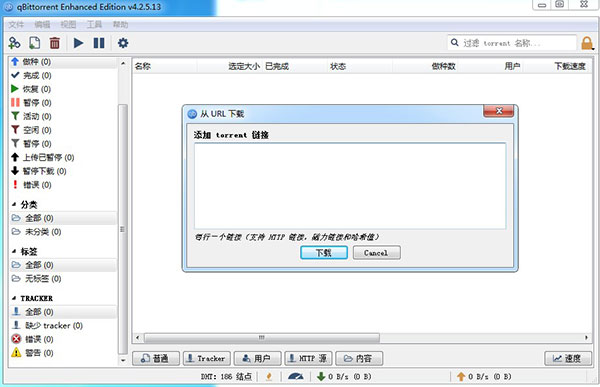This screenshot has height=387, width=600.
Task: Switch to the 普通 tab
Action: [x=156, y=358]
